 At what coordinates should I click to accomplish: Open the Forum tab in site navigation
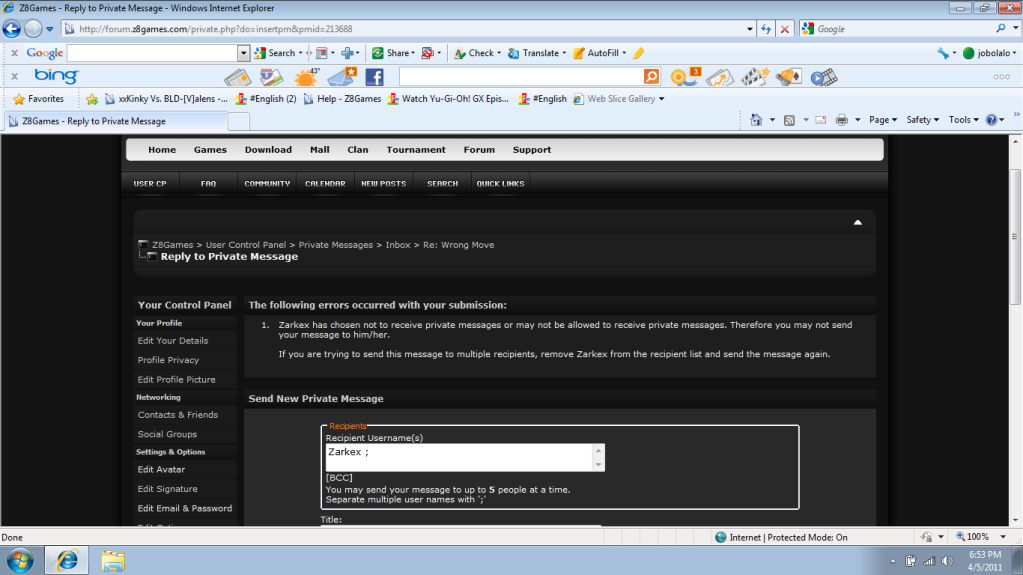[479, 150]
